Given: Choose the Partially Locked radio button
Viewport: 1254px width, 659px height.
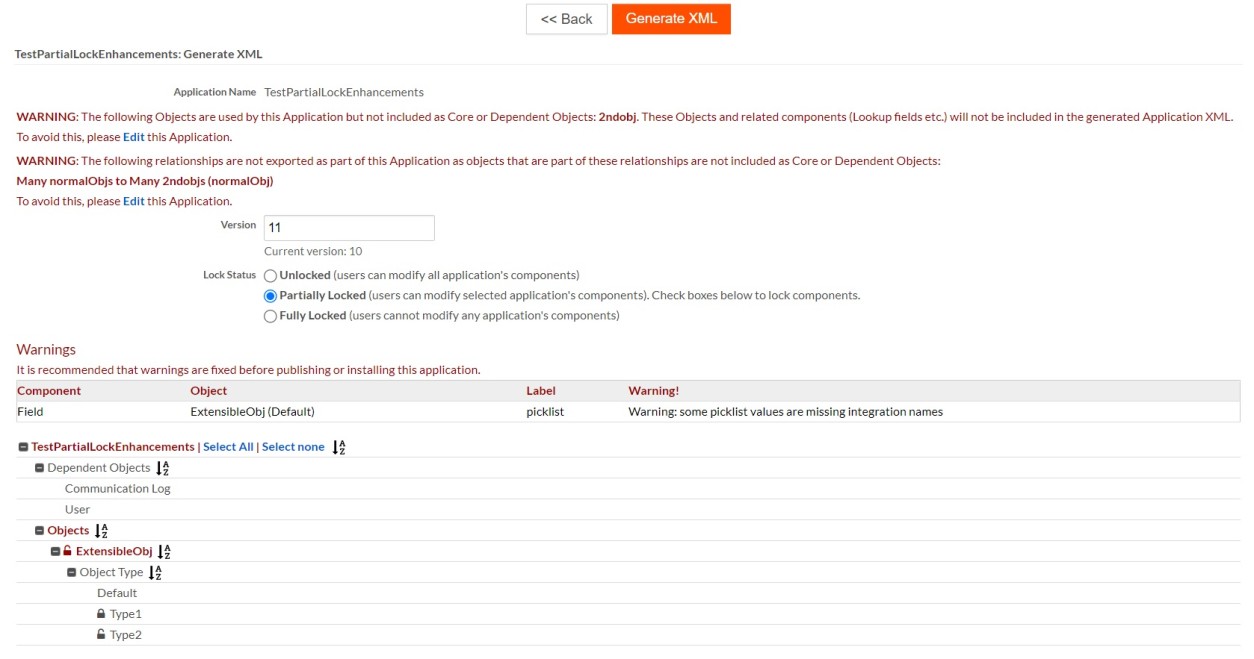Looking at the screenshot, I should click(x=270, y=296).
